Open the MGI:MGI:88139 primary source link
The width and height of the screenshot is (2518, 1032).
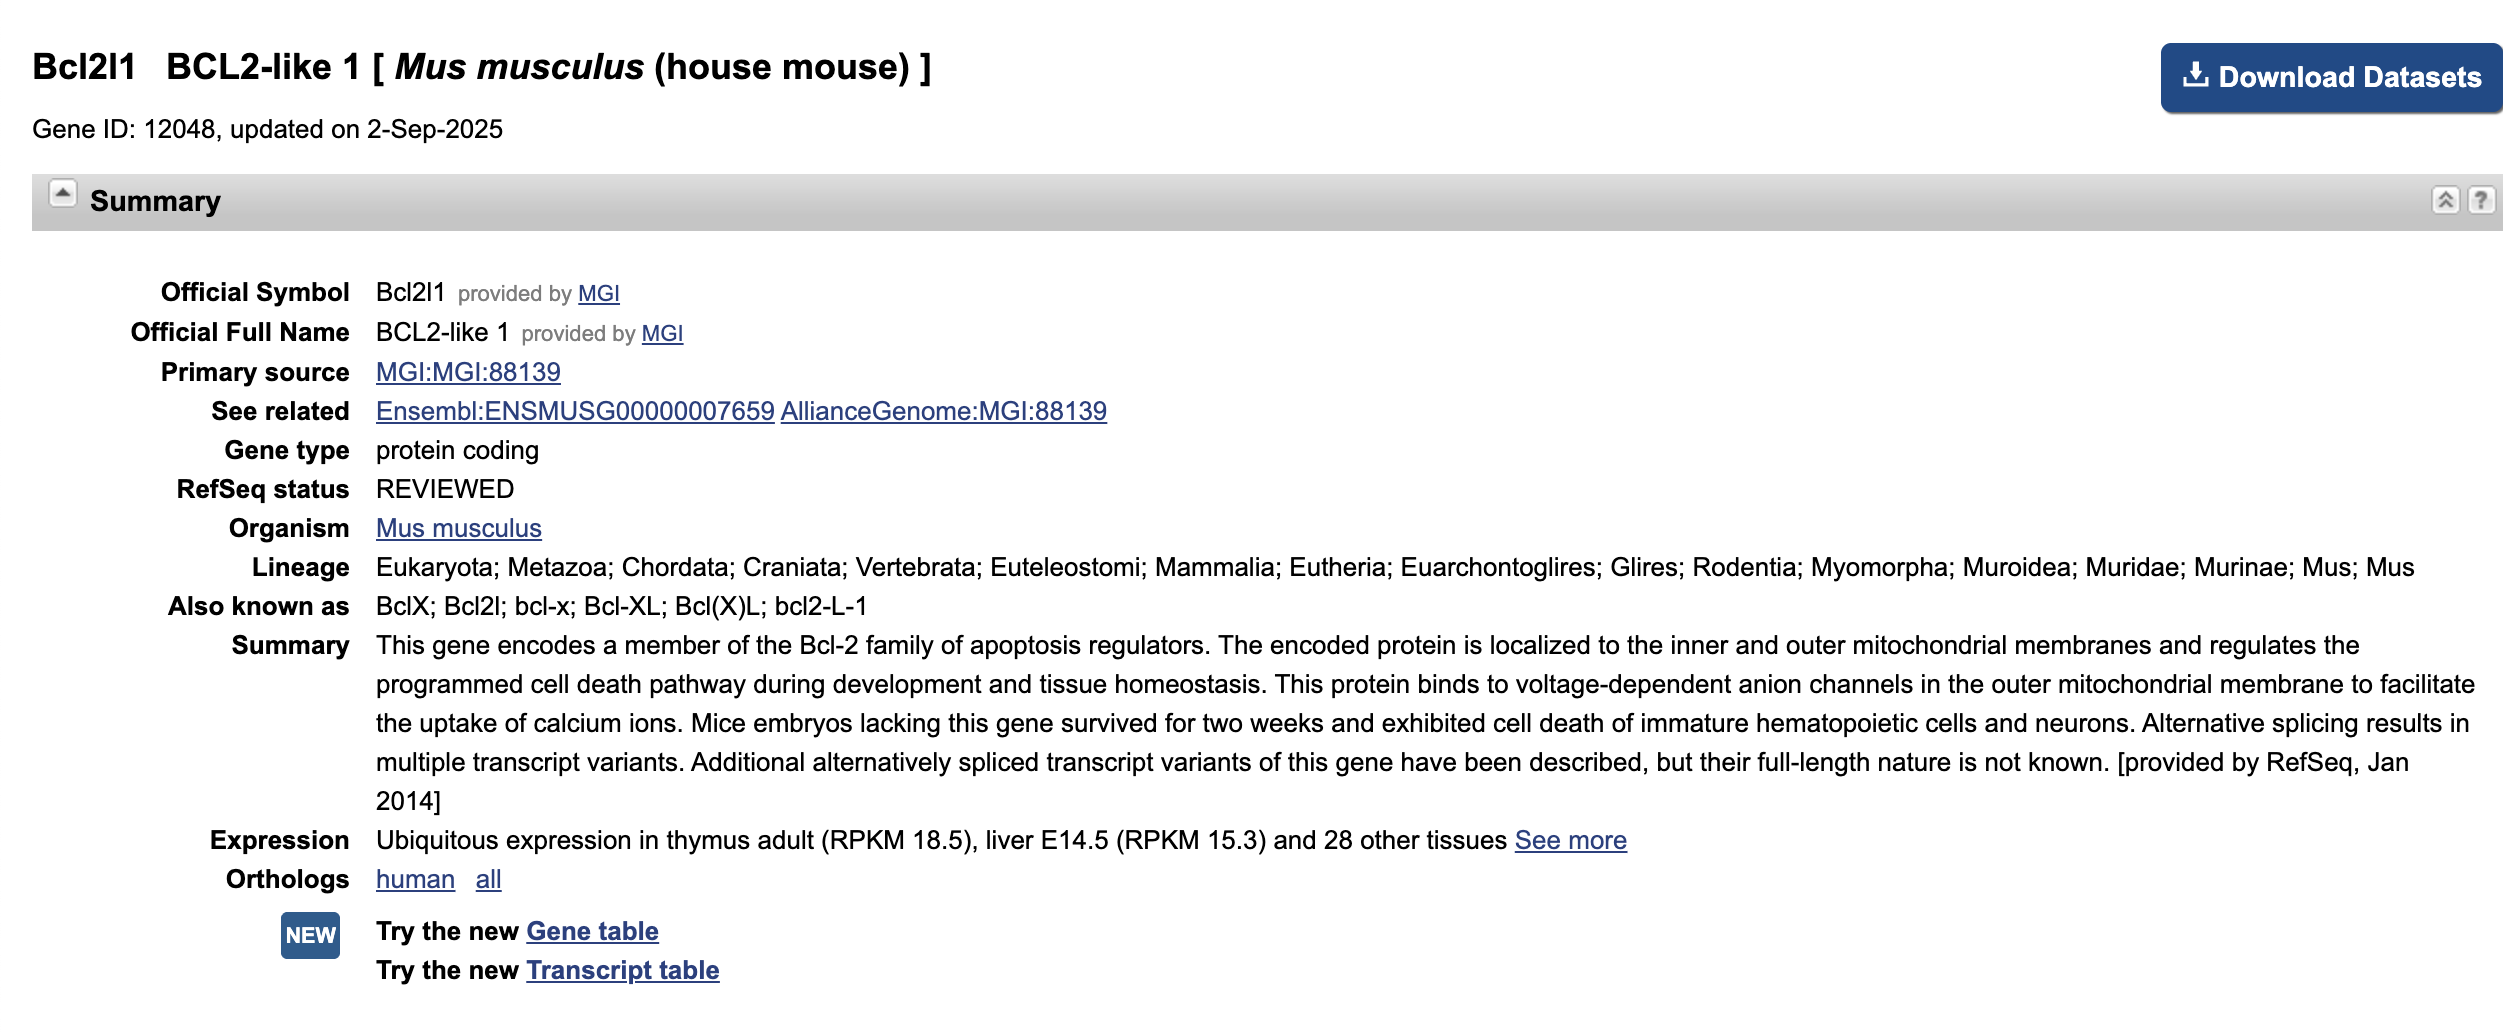click(467, 371)
